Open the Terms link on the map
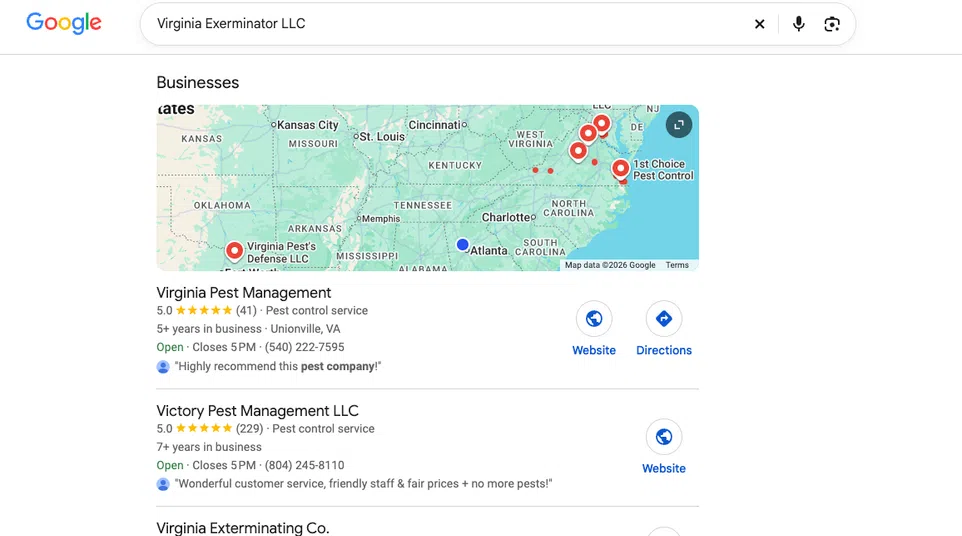The image size is (962, 536). coord(677,265)
